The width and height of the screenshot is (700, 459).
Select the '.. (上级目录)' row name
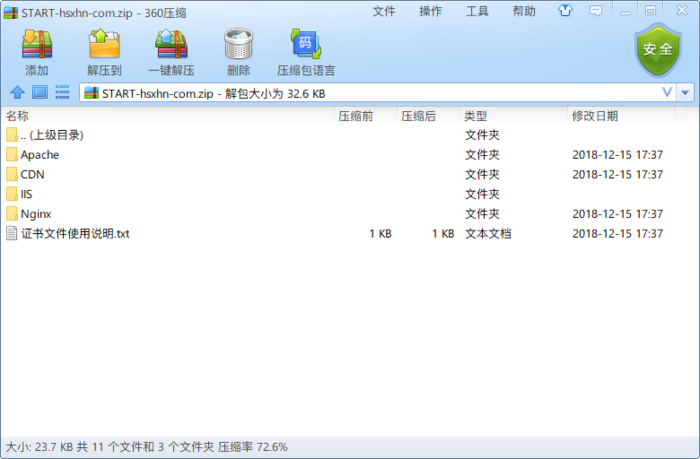pyautogui.click(x=52, y=135)
